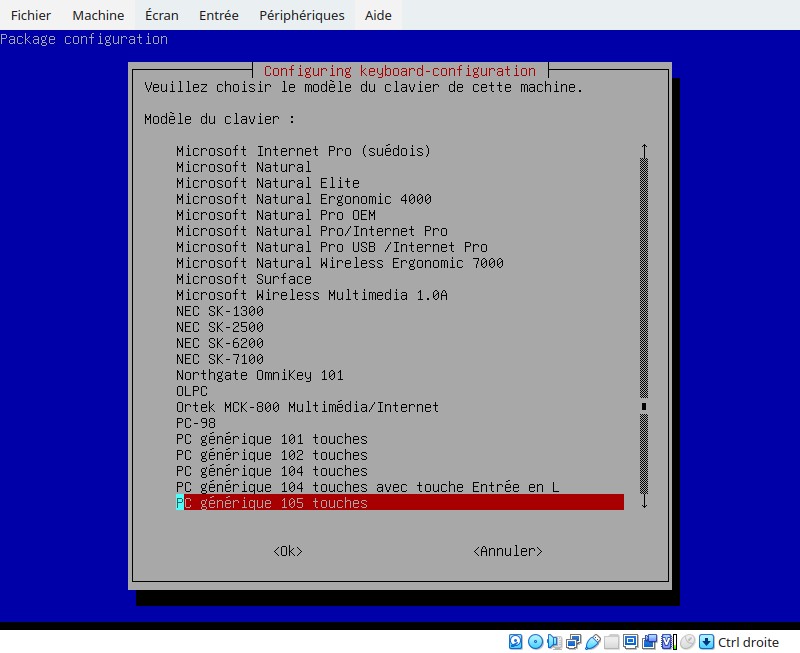Confirm selection with the Ok button

(288, 551)
